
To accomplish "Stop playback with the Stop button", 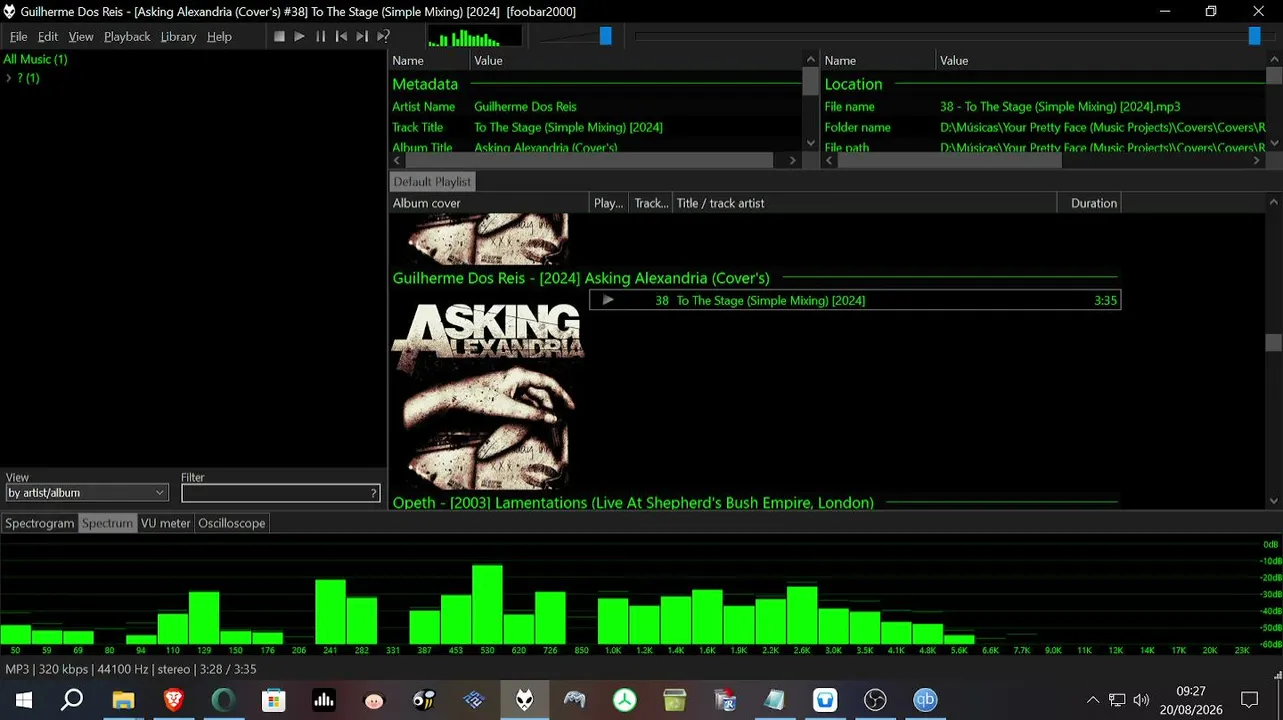I will pos(280,37).
